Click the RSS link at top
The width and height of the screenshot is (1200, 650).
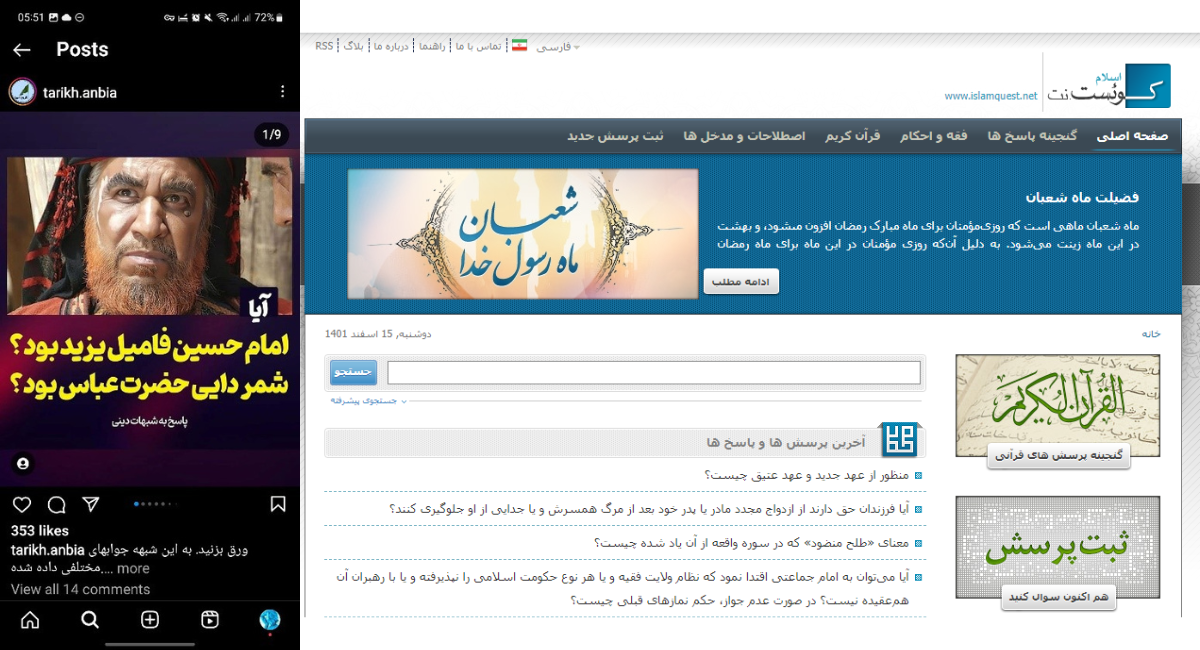pos(324,46)
